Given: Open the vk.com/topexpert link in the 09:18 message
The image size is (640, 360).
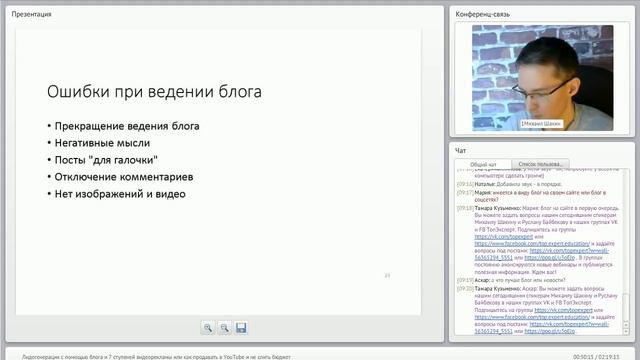Looking at the screenshot, I should pyautogui.click(x=504, y=237).
